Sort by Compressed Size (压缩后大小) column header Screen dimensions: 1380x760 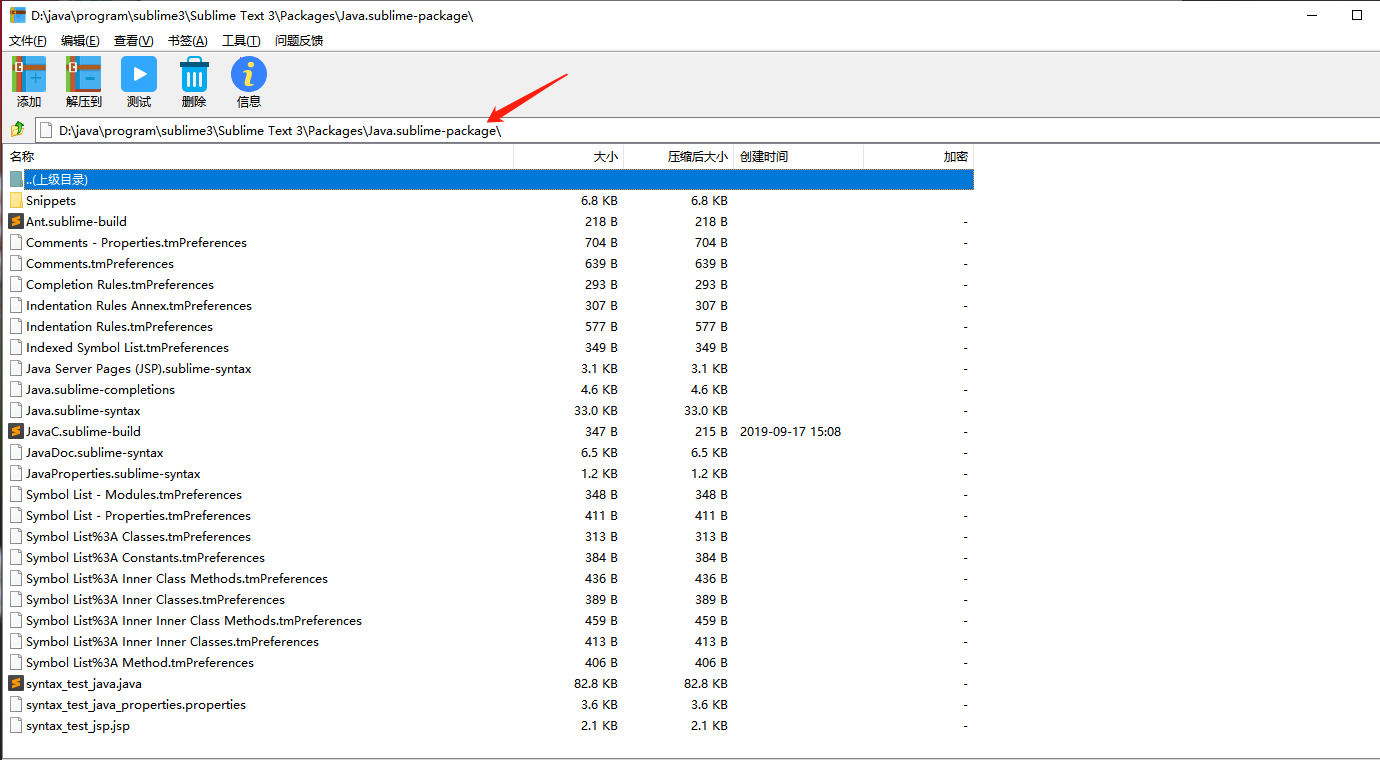click(x=679, y=157)
